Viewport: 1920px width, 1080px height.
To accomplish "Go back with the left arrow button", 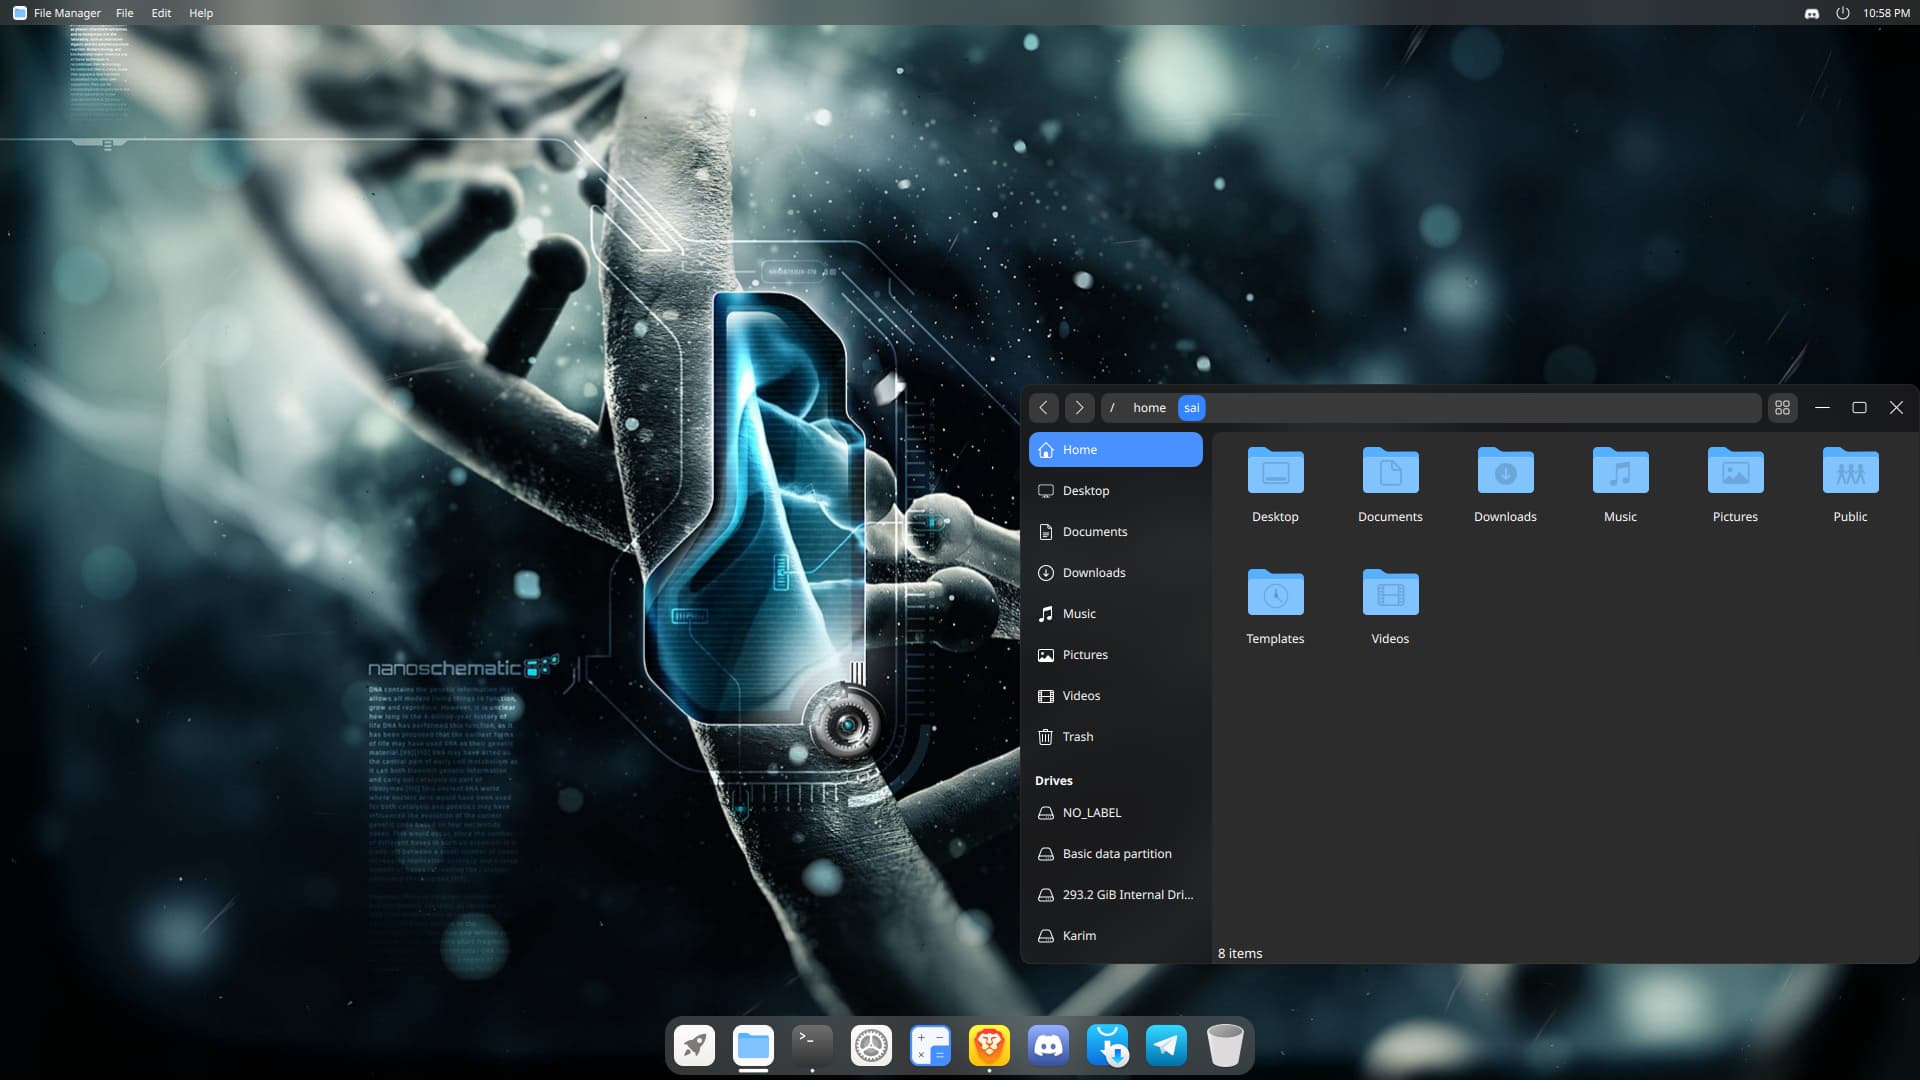I will (1043, 408).
